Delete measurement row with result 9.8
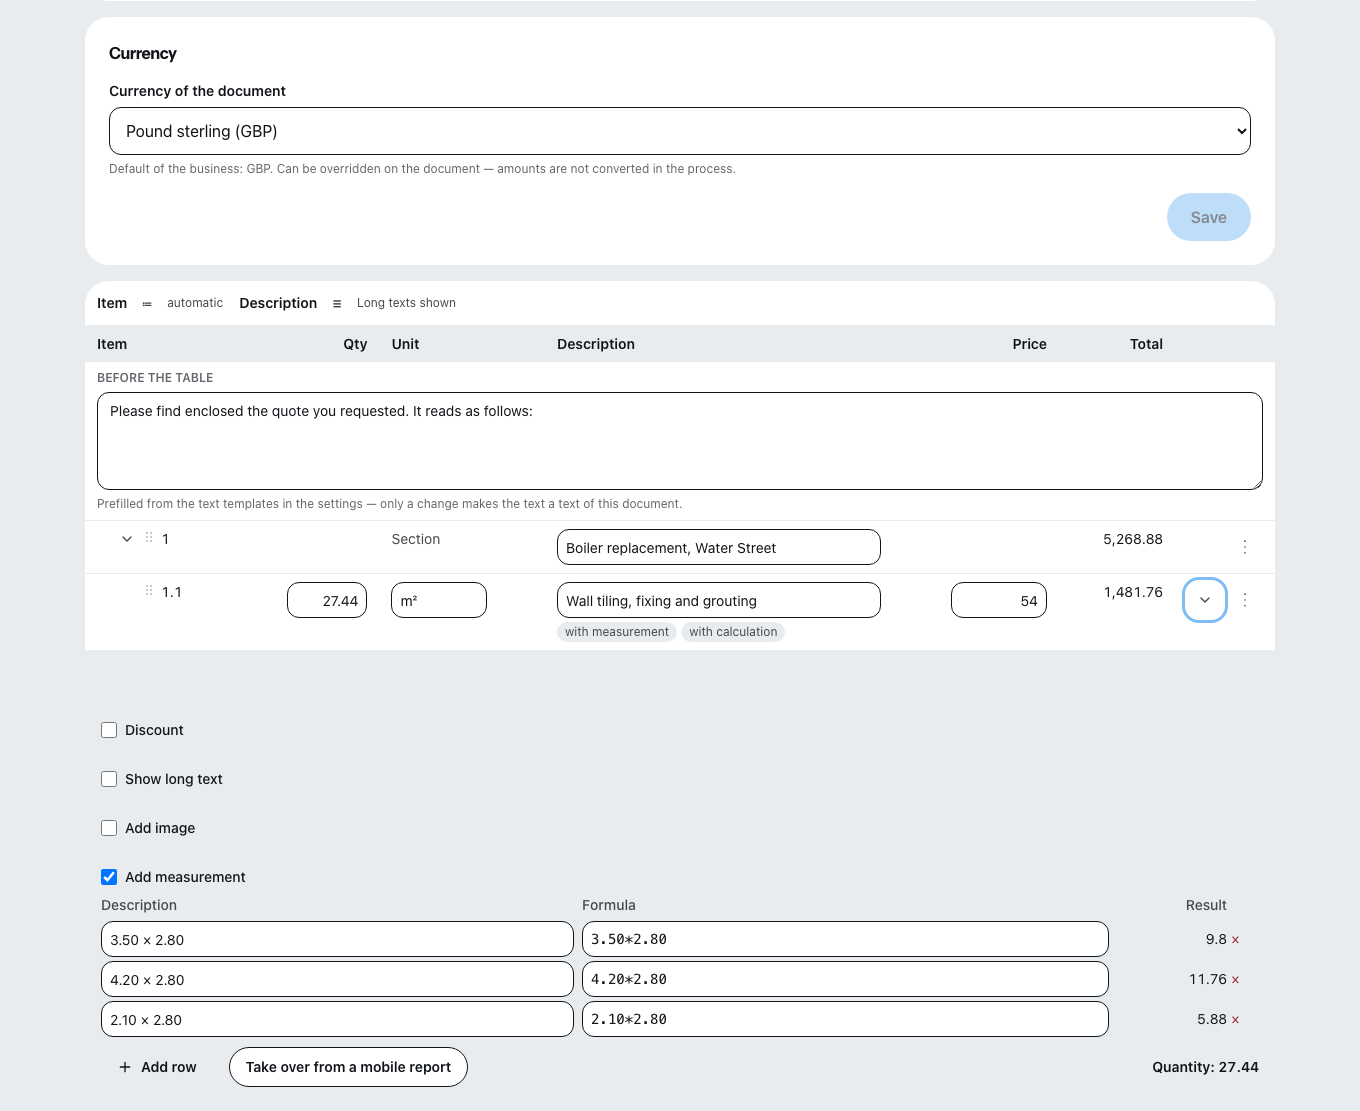1360x1111 pixels. pyautogui.click(x=1235, y=940)
